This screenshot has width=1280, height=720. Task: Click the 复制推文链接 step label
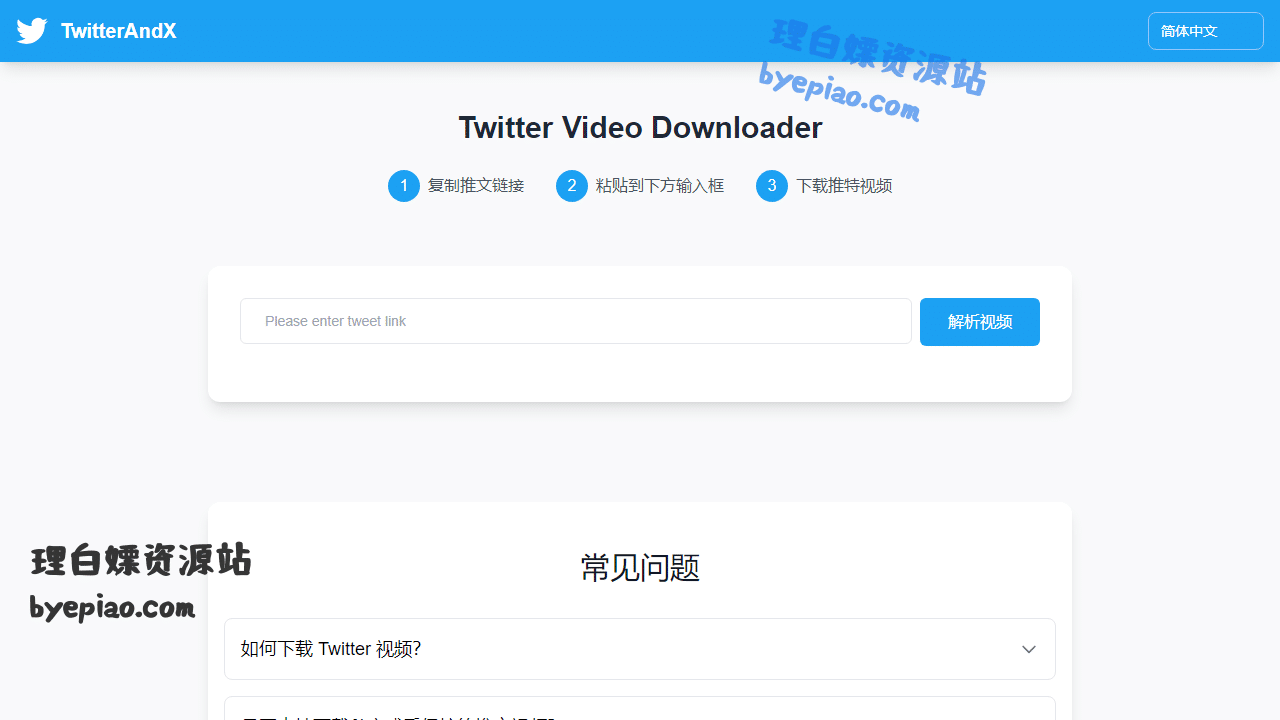(x=476, y=186)
